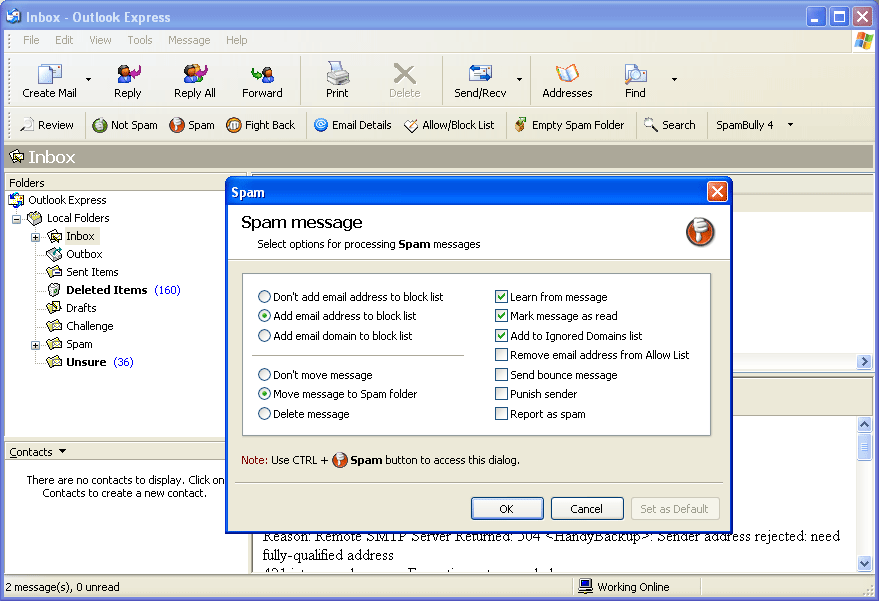Open the Addresses book icon
Image resolution: width=879 pixels, height=601 pixels.
pyautogui.click(x=567, y=73)
